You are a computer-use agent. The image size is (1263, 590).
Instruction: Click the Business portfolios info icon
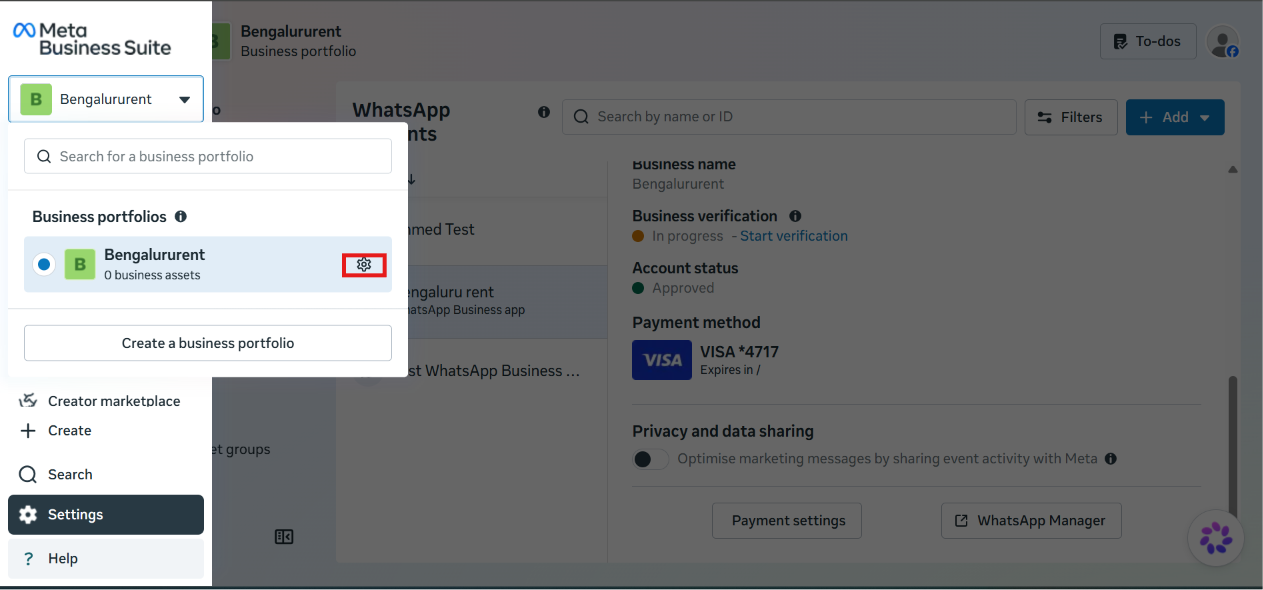pos(181,216)
